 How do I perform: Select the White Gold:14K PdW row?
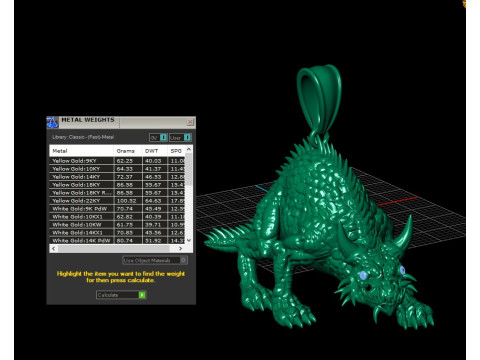(117, 240)
